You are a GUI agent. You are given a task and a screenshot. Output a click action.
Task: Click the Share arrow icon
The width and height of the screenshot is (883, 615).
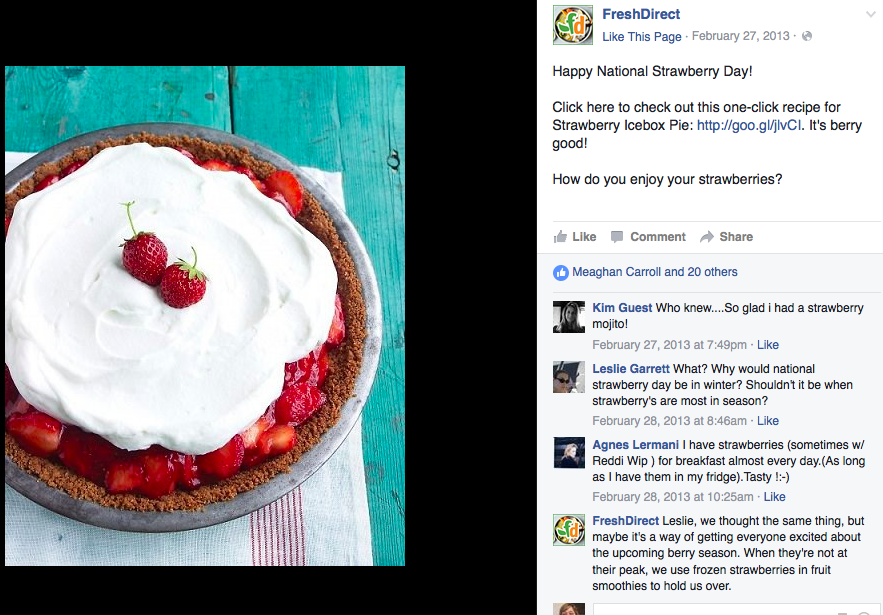[707, 237]
